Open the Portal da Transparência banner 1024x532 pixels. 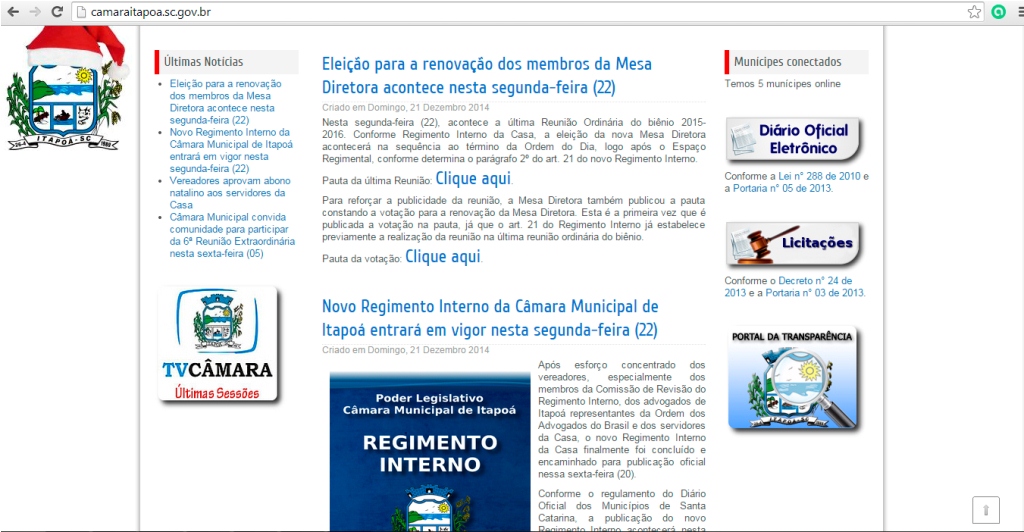tap(793, 379)
